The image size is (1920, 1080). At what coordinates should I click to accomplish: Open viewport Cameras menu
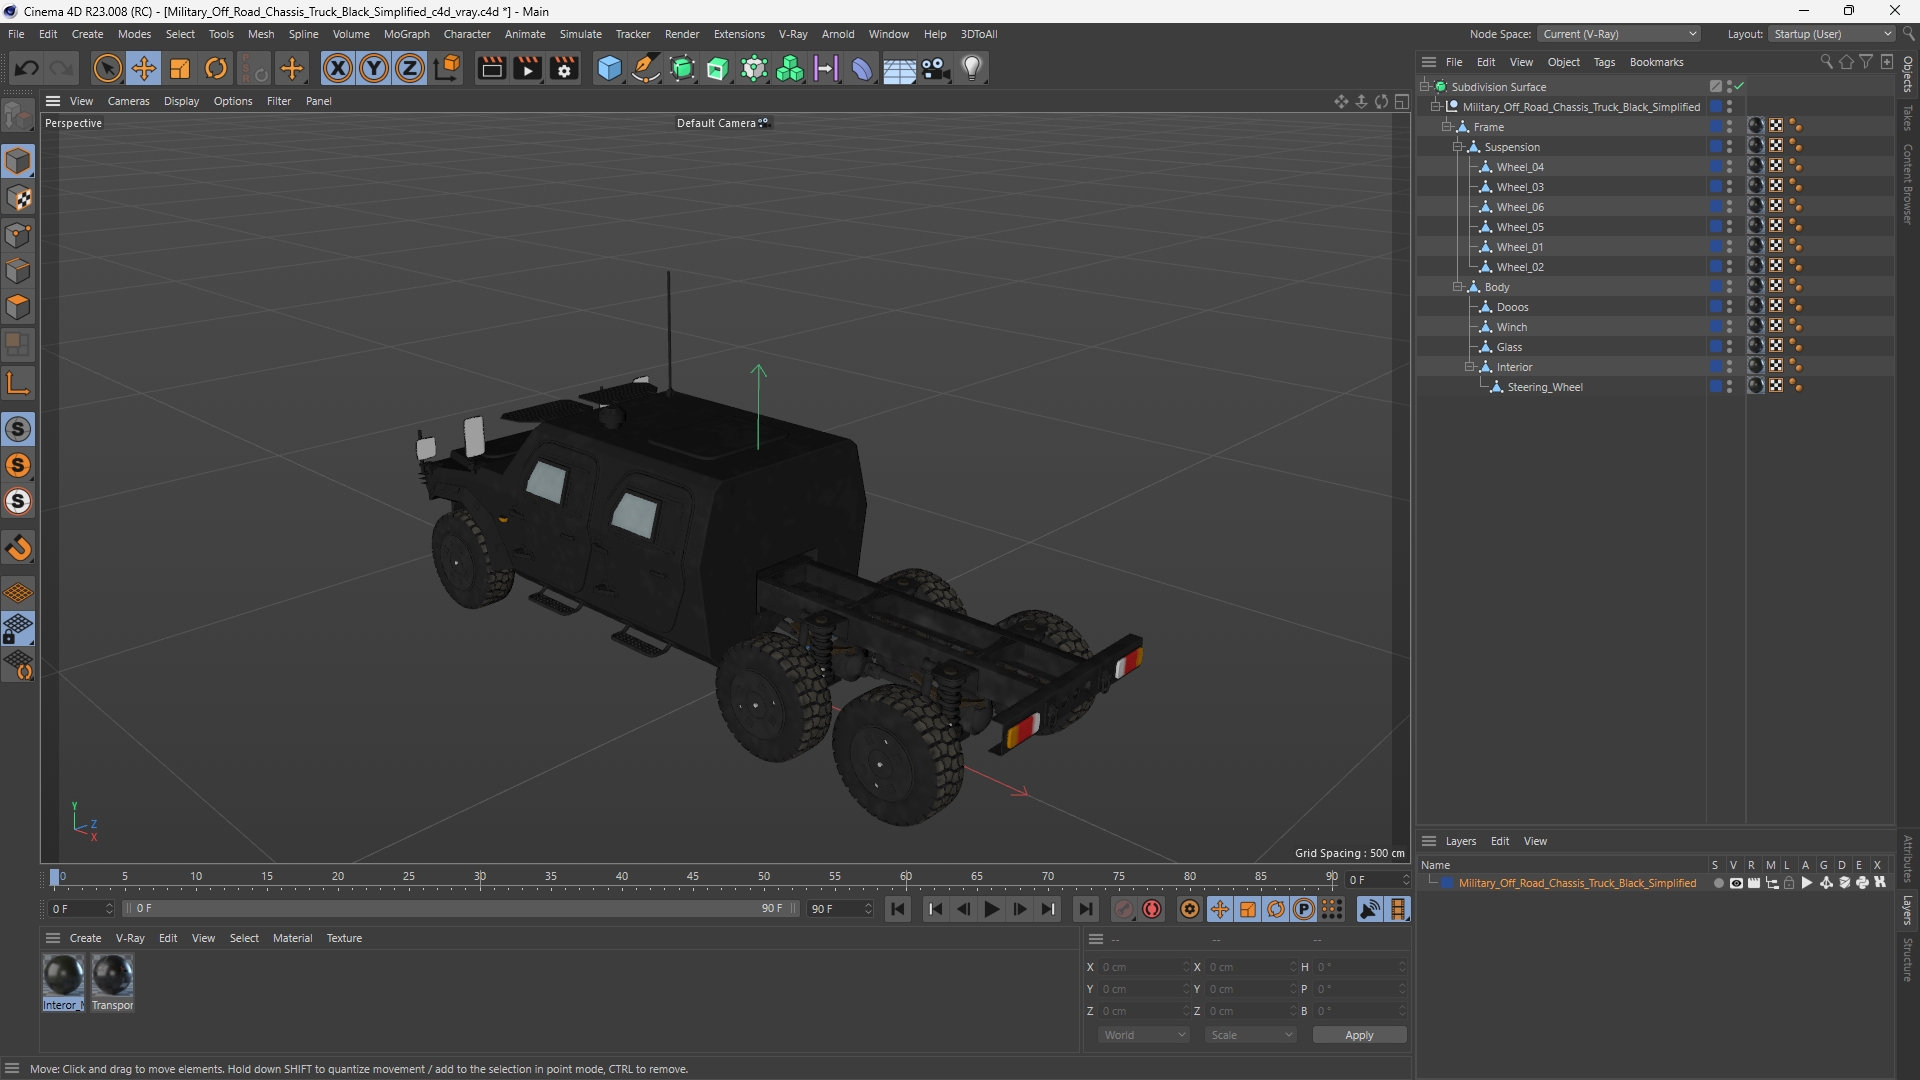pyautogui.click(x=128, y=101)
